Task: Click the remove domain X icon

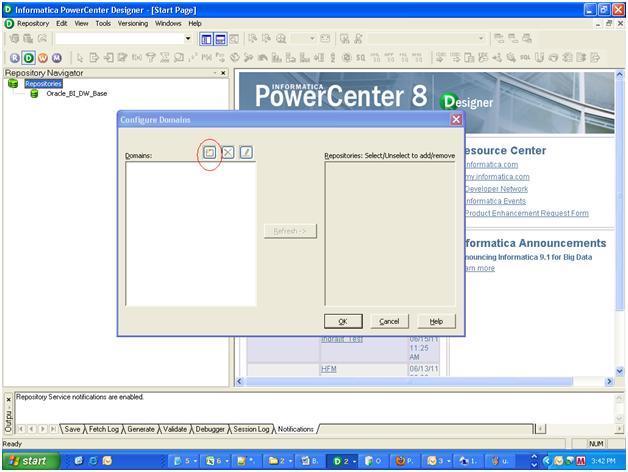Action: pos(228,152)
